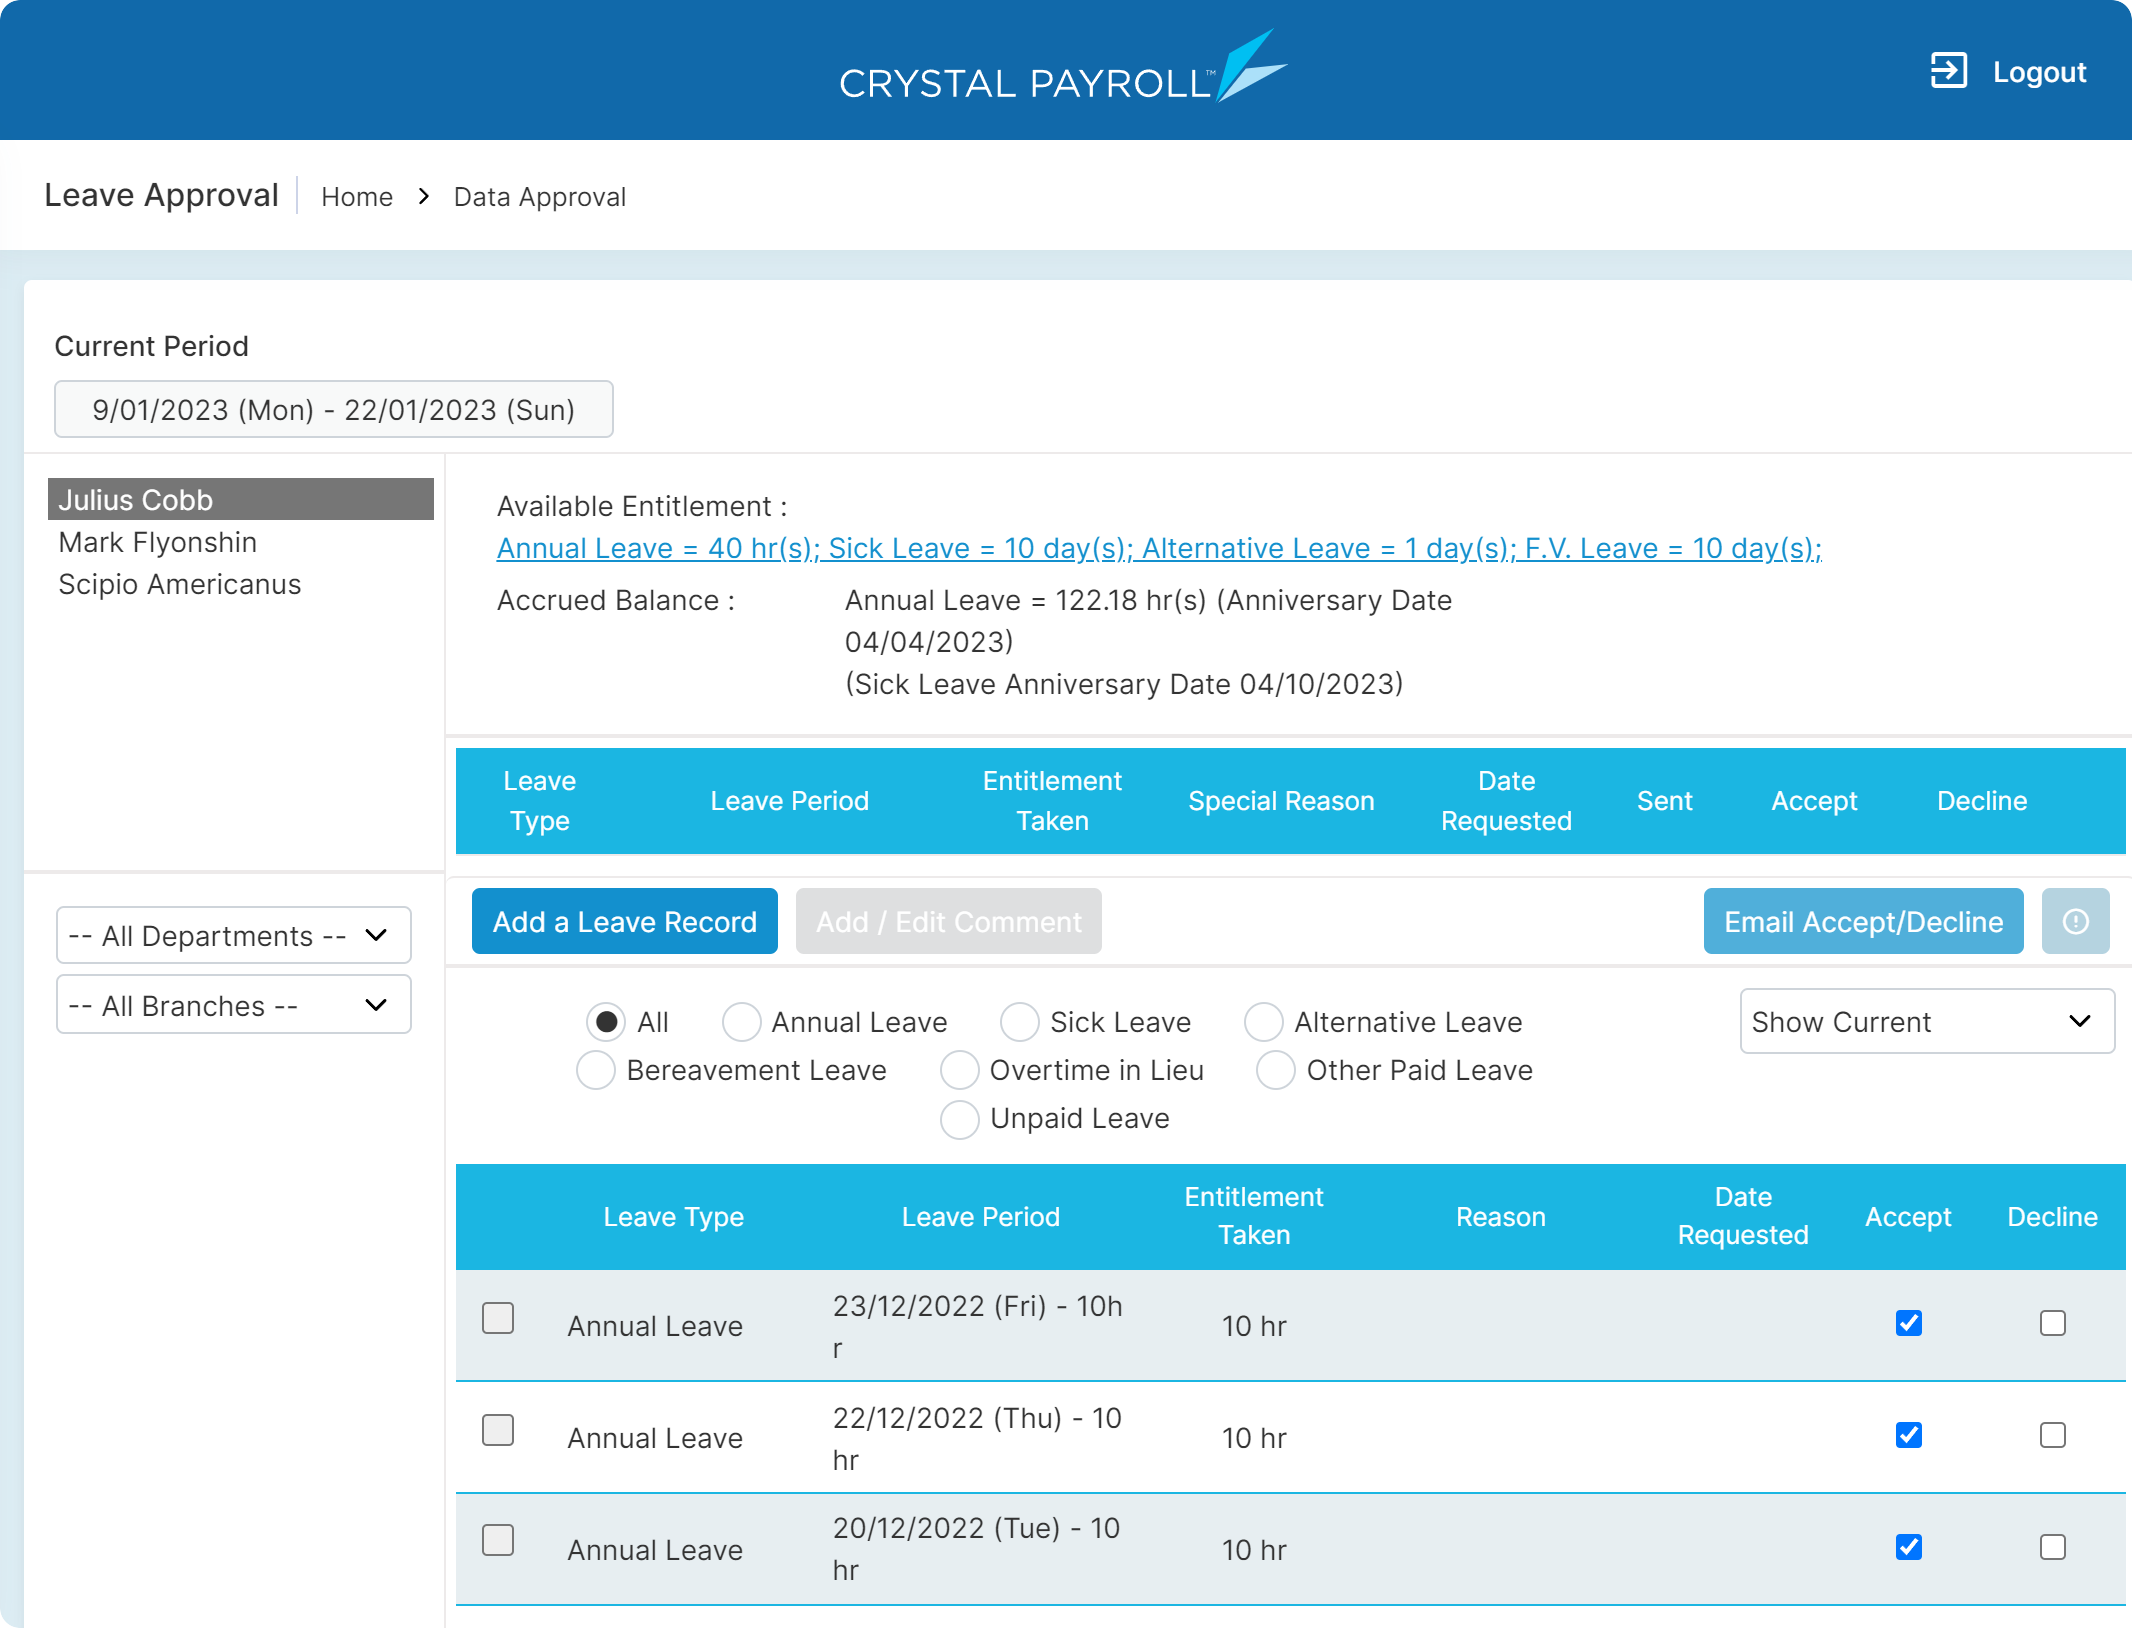2132x1628 pixels.
Task: Select employee Mark Flyonshin
Action: coord(158,541)
